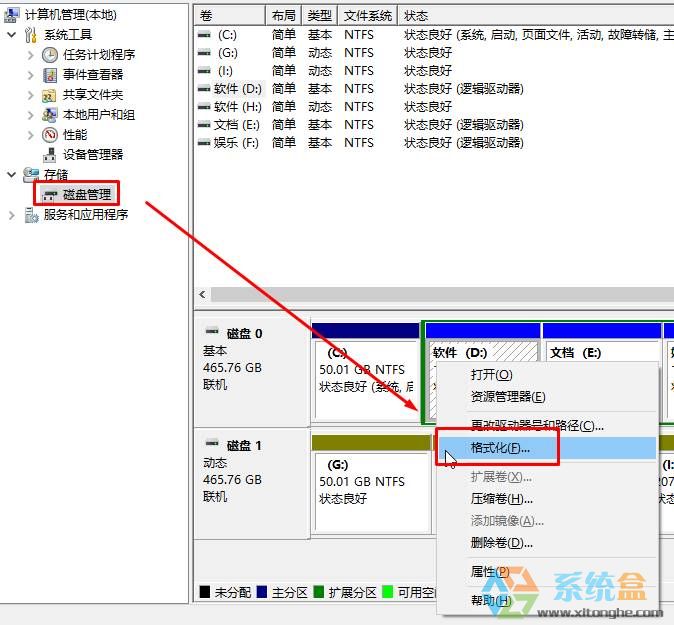
Task: Click the 任务计划程序 clock icon
Action: pos(50,55)
